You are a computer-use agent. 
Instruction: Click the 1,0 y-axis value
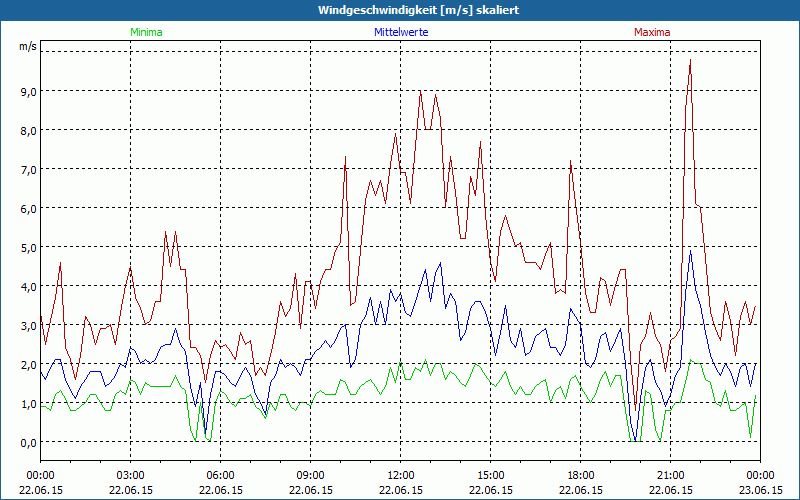[x=29, y=404]
